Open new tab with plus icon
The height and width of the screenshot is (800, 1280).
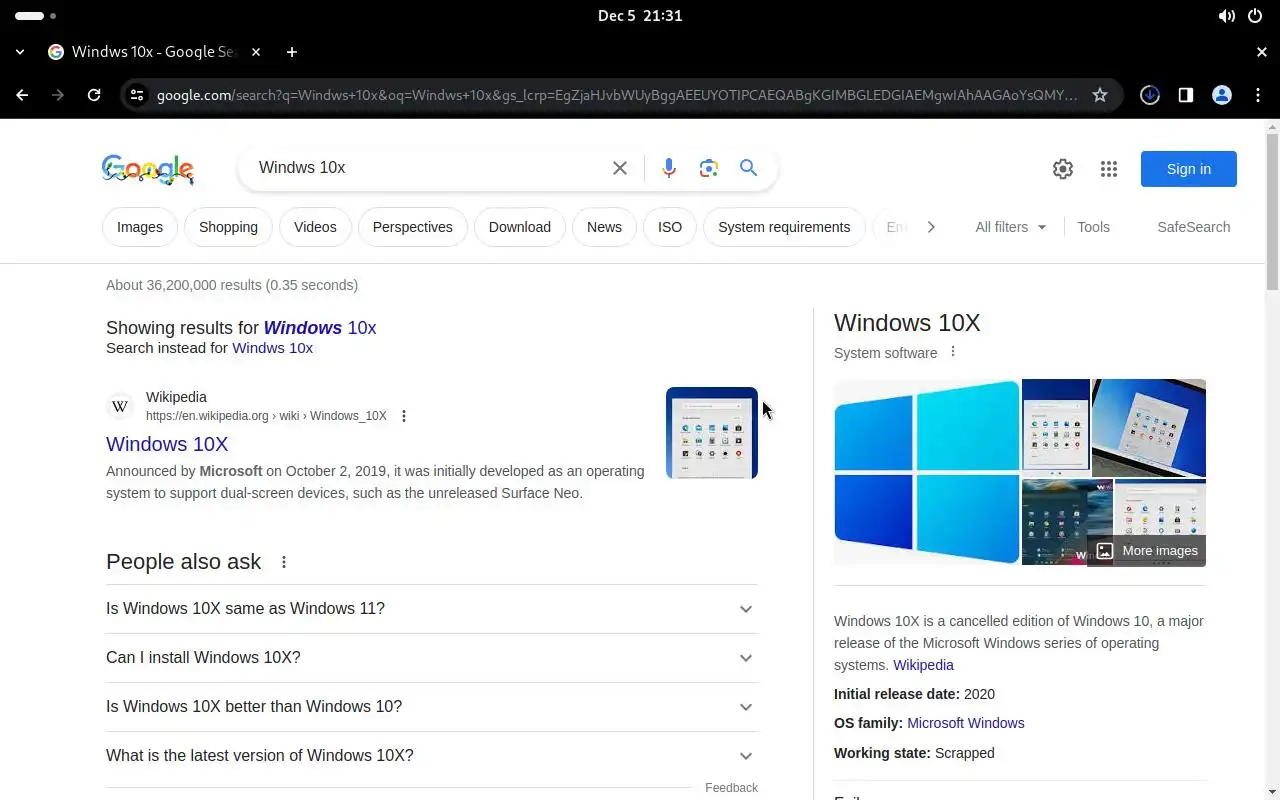click(292, 52)
